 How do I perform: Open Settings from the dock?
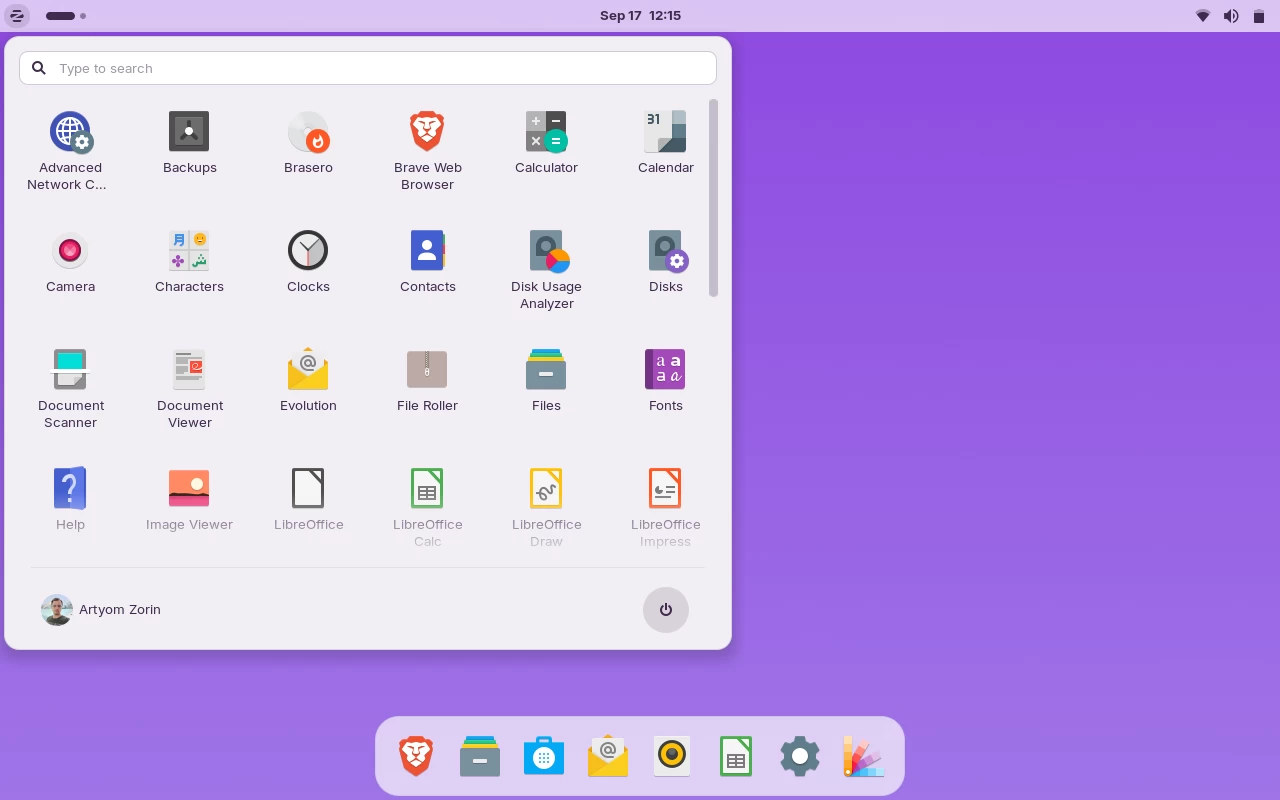pos(799,756)
